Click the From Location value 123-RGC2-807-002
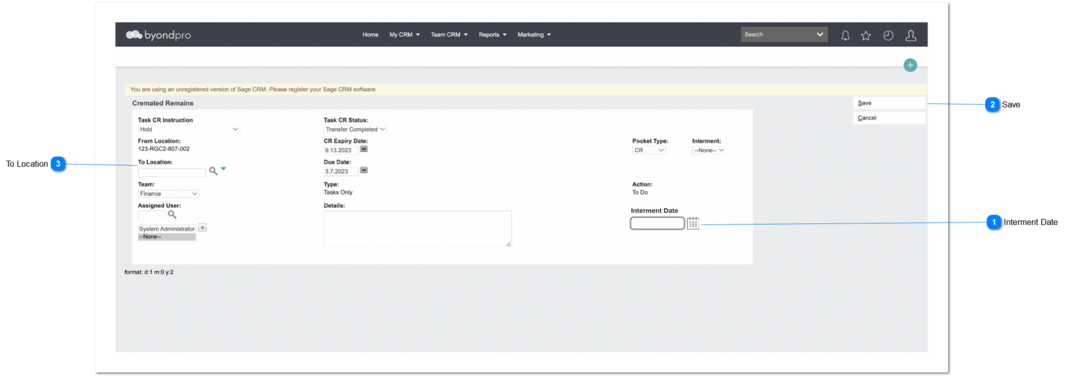 (164, 149)
